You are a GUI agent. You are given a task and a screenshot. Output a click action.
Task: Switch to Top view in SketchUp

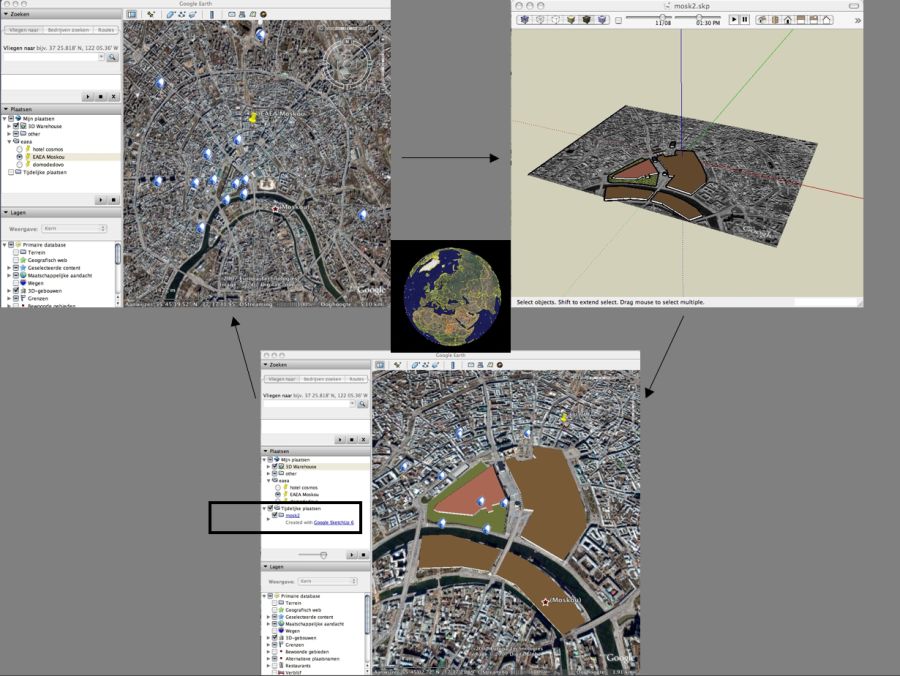pyautogui.click(x=775, y=20)
